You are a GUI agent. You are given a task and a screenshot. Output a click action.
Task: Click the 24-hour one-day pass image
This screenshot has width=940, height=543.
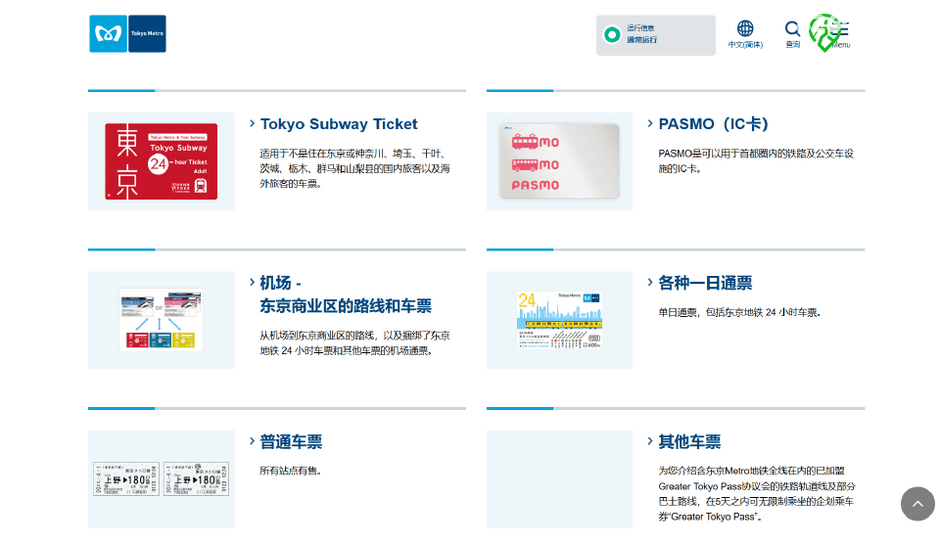point(559,320)
